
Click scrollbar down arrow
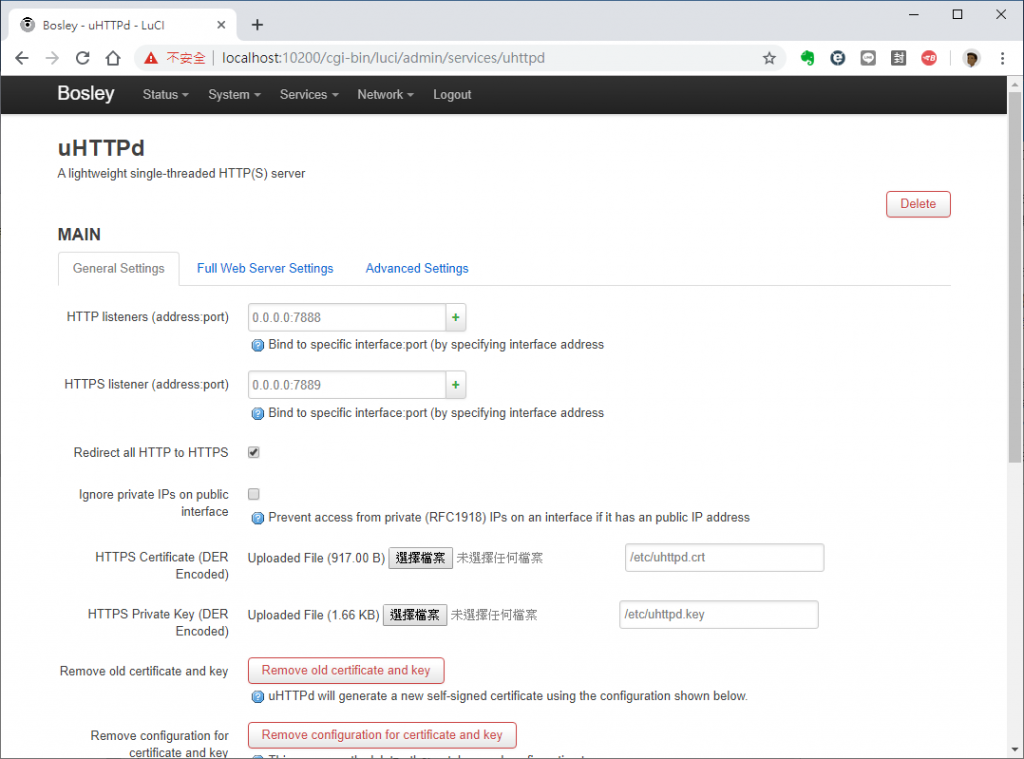click(x=1014, y=750)
